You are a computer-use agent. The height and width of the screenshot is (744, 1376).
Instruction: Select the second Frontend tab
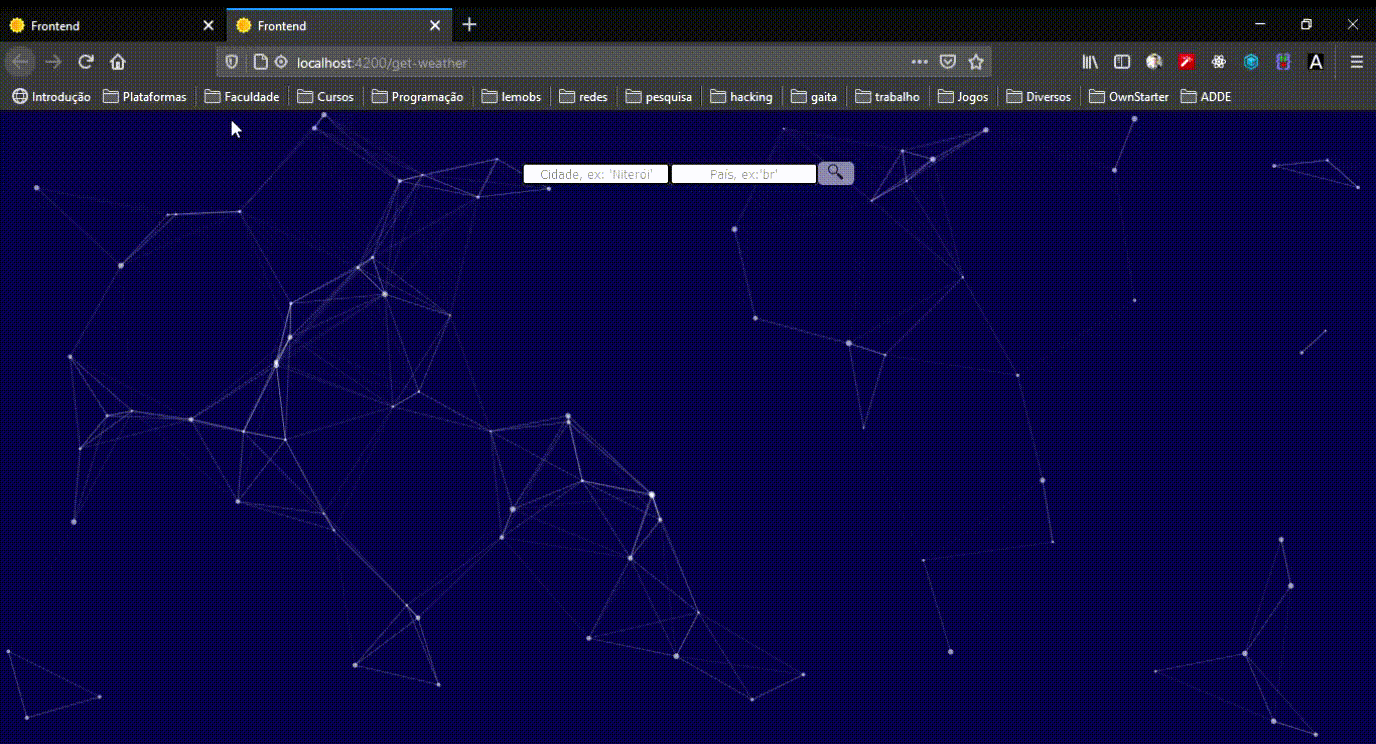339,26
